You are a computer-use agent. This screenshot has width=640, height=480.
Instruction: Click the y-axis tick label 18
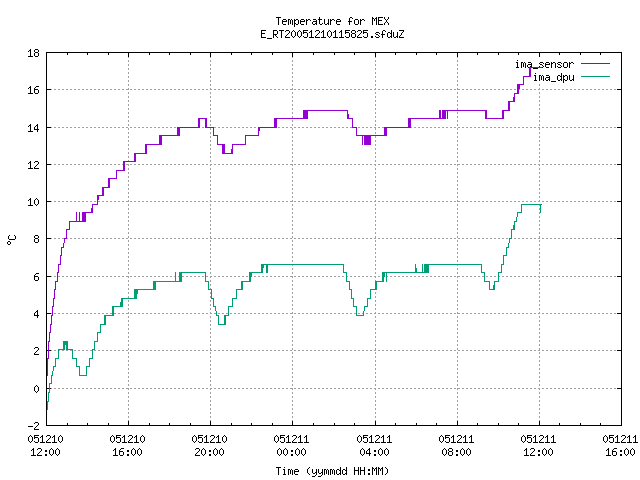[x=33, y=53]
